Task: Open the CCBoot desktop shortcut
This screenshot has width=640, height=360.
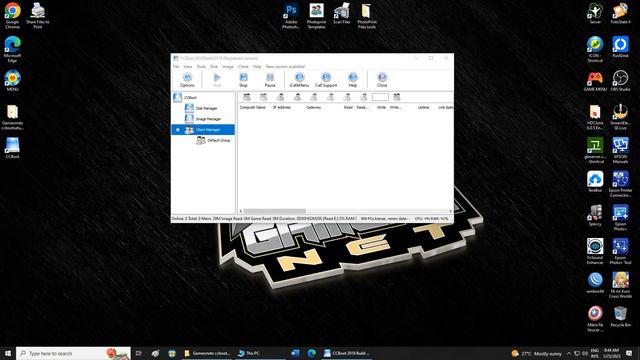Action: click(x=12, y=148)
